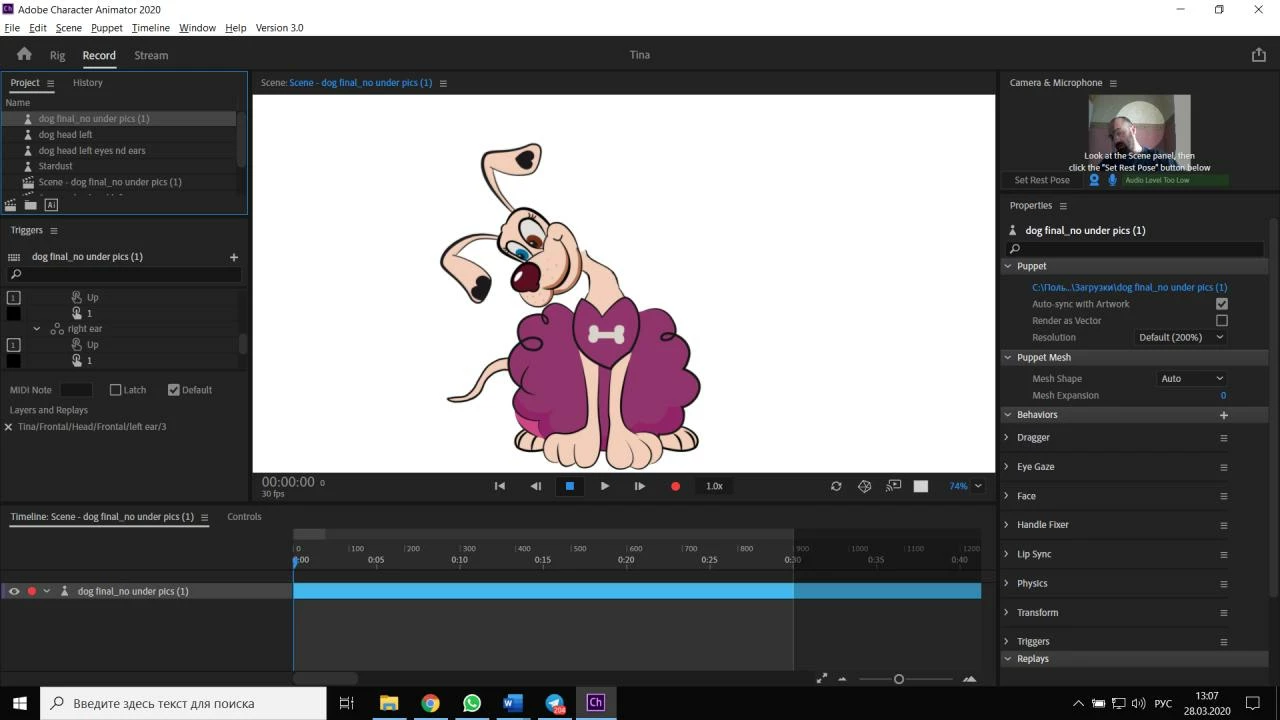Image resolution: width=1280 pixels, height=720 pixels.
Task: Click the Set Rest Pose button
Action: click(x=1042, y=180)
